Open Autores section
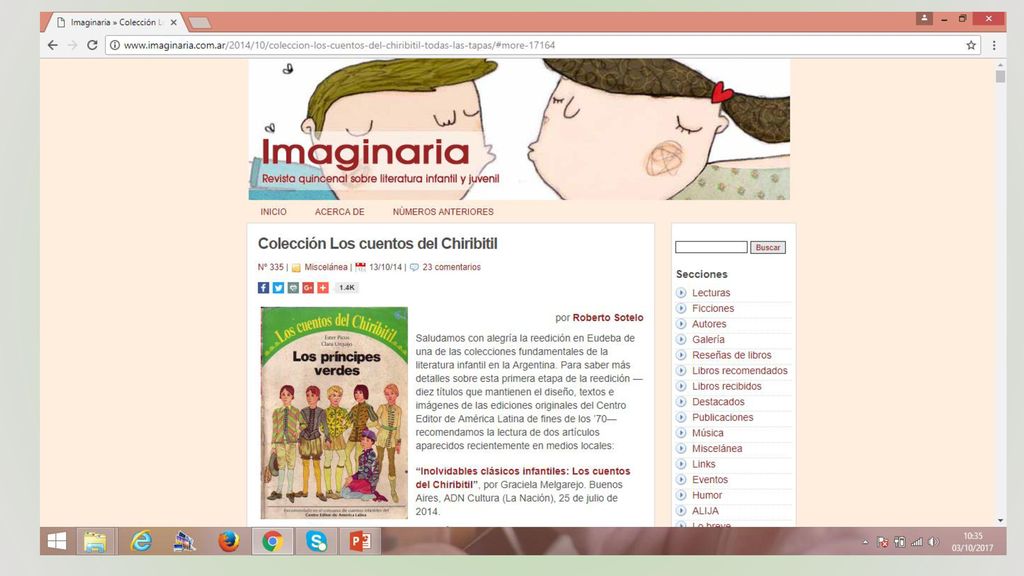The image size is (1024, 576). (709, 324)
